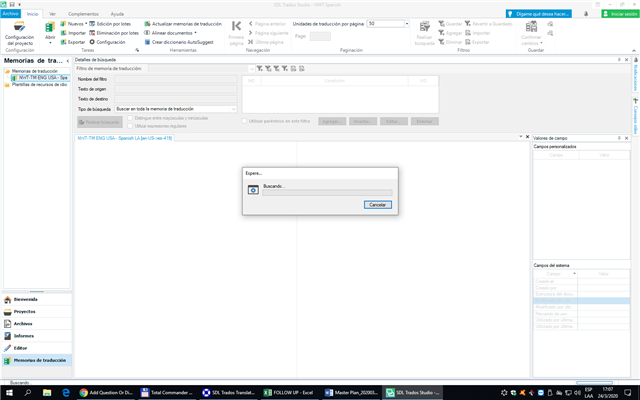Click Actualizar memorias de traducción

[183, 24]
